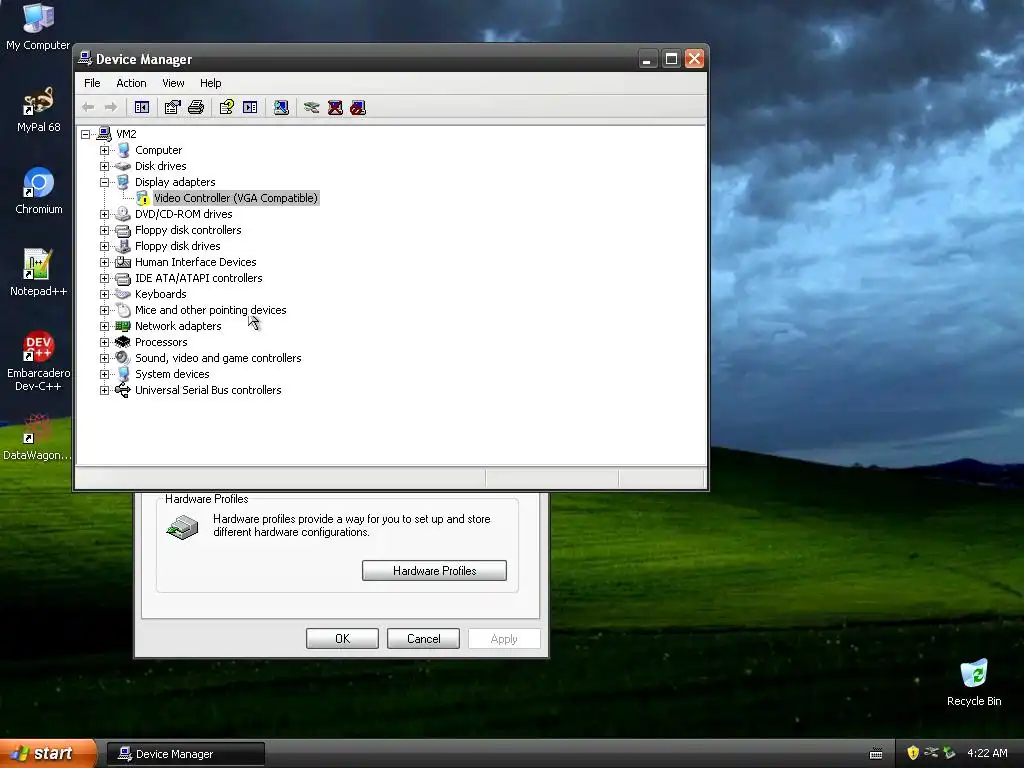Click the Help question-mark toolbar icon
The height and width of the screenshot is (768, 1024).
(x=227, y=107)
